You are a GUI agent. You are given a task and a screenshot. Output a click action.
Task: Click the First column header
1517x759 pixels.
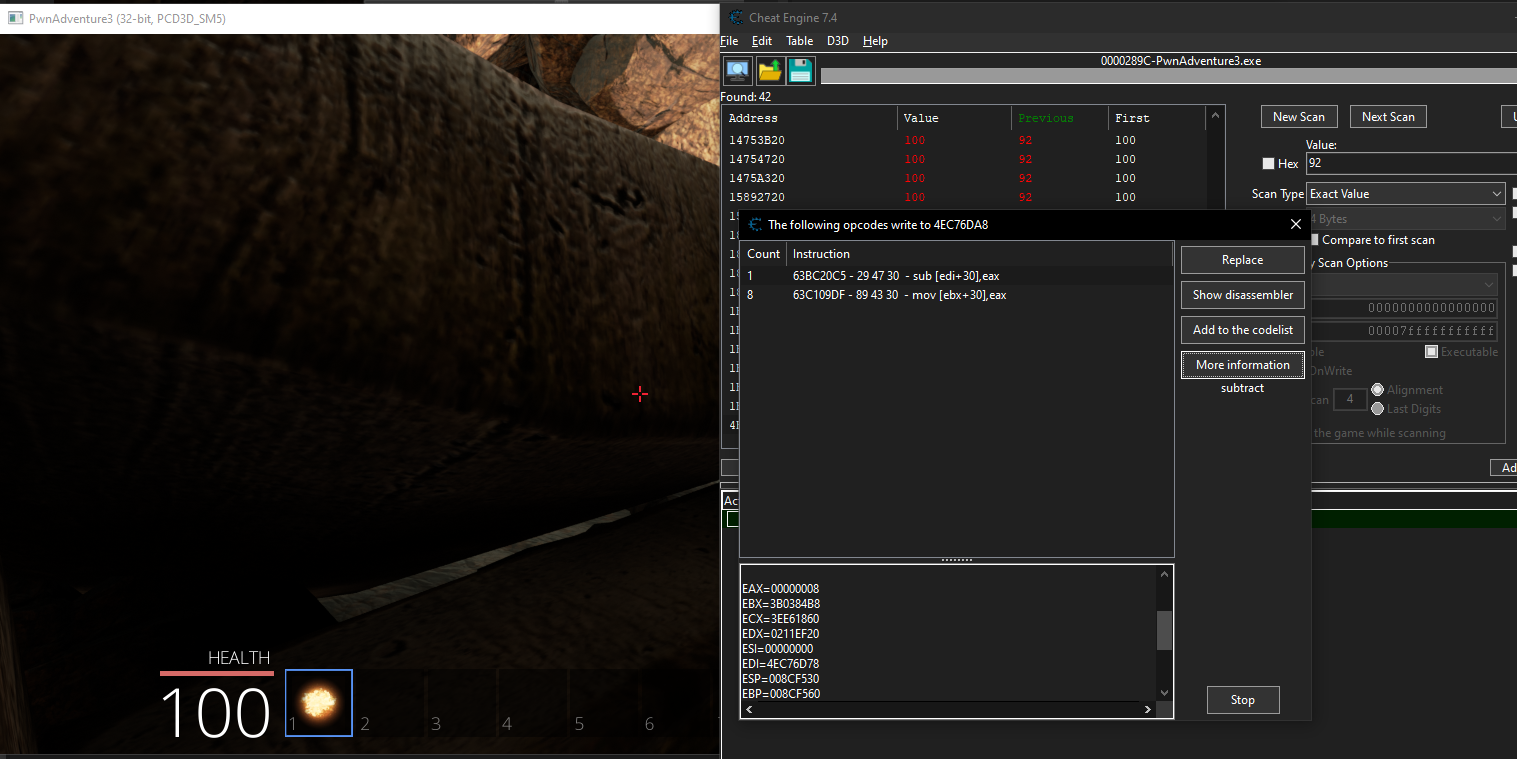click(1157, 118)
